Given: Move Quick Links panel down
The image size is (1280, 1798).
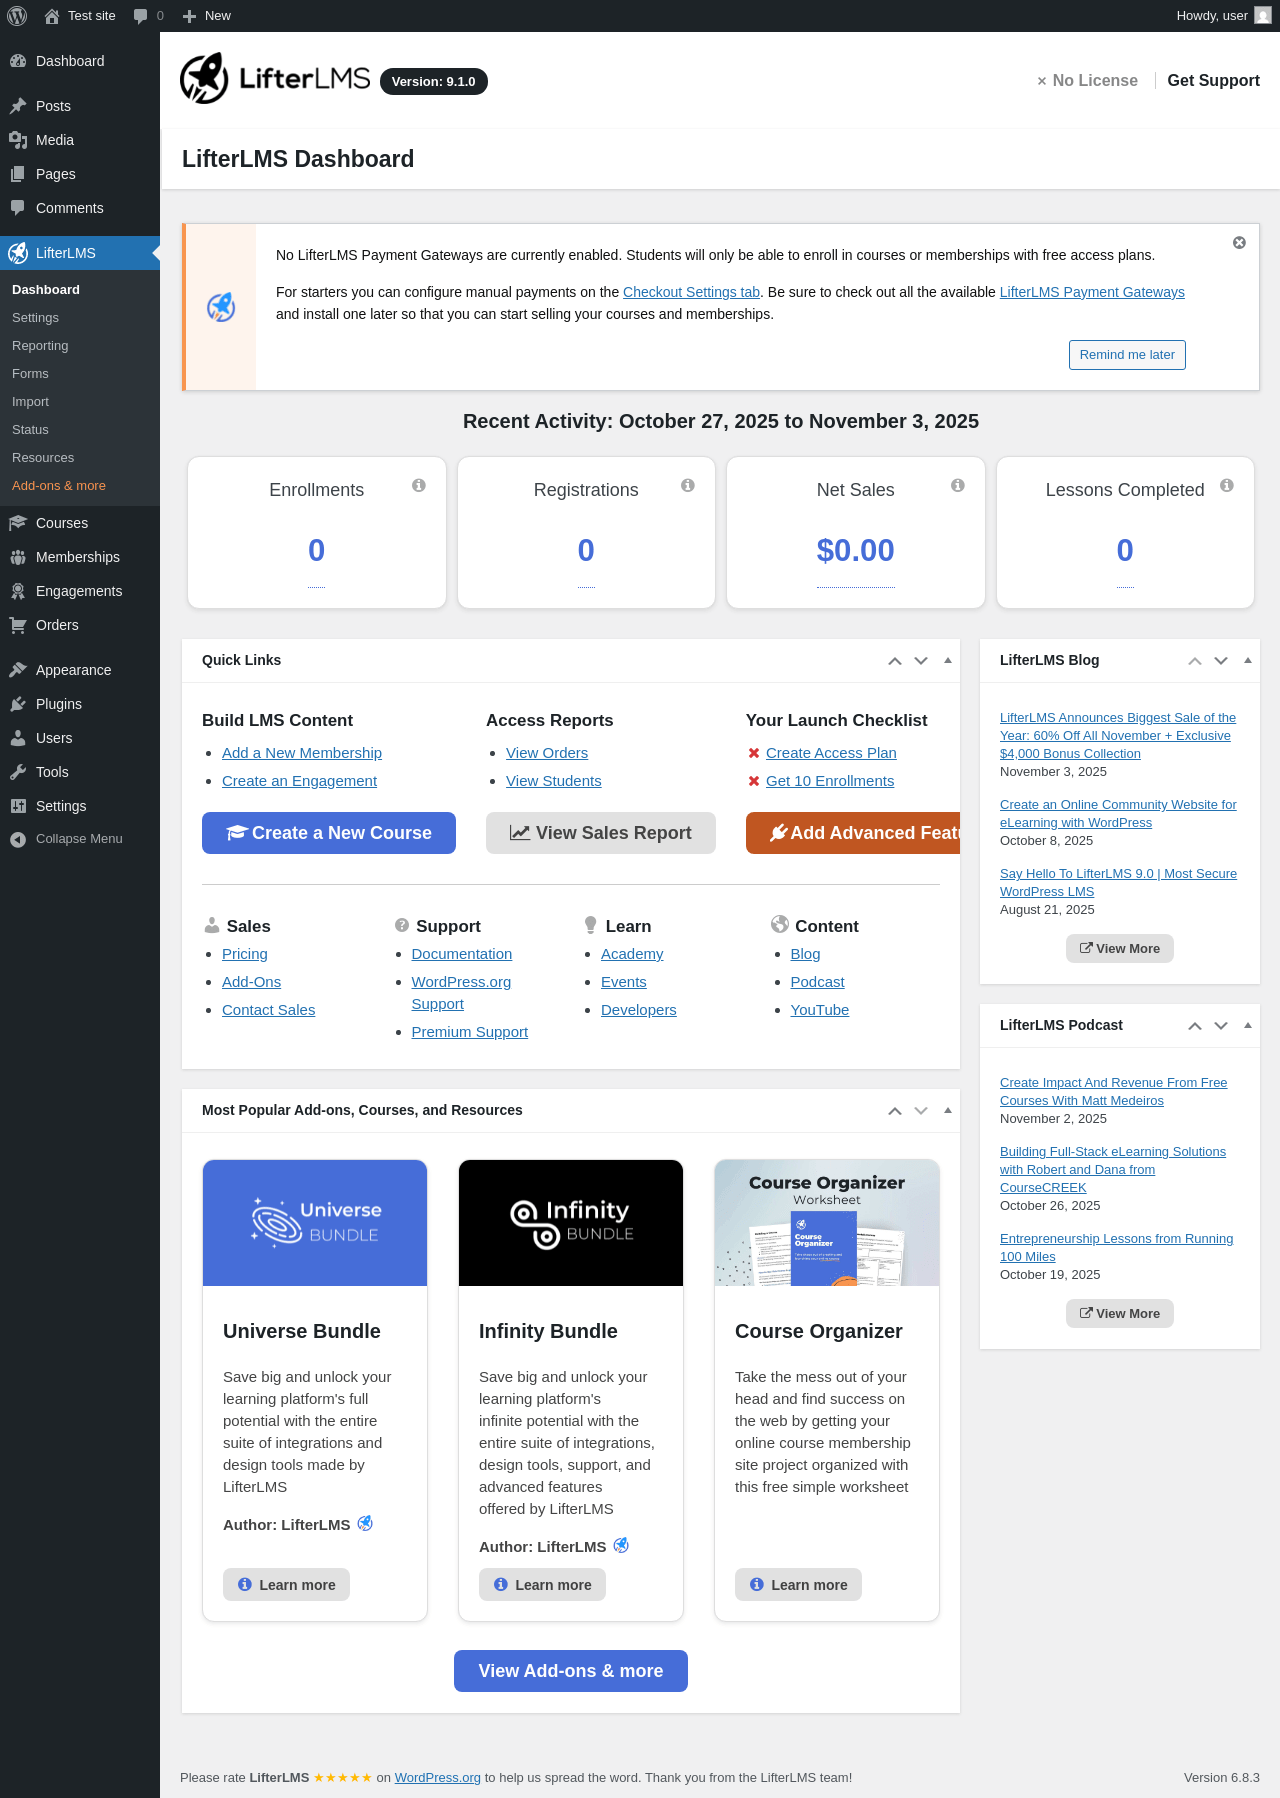Looking at the screenshot, I should click(921, 661).
